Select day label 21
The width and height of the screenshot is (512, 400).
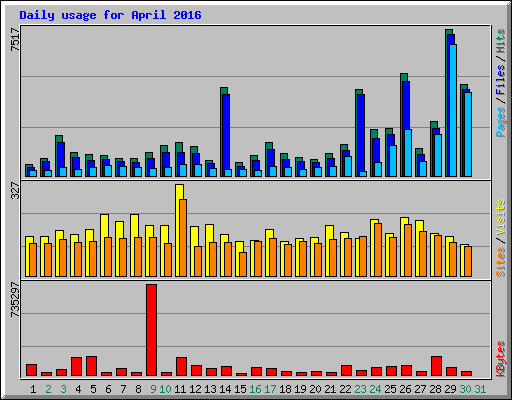click(330, 389)
